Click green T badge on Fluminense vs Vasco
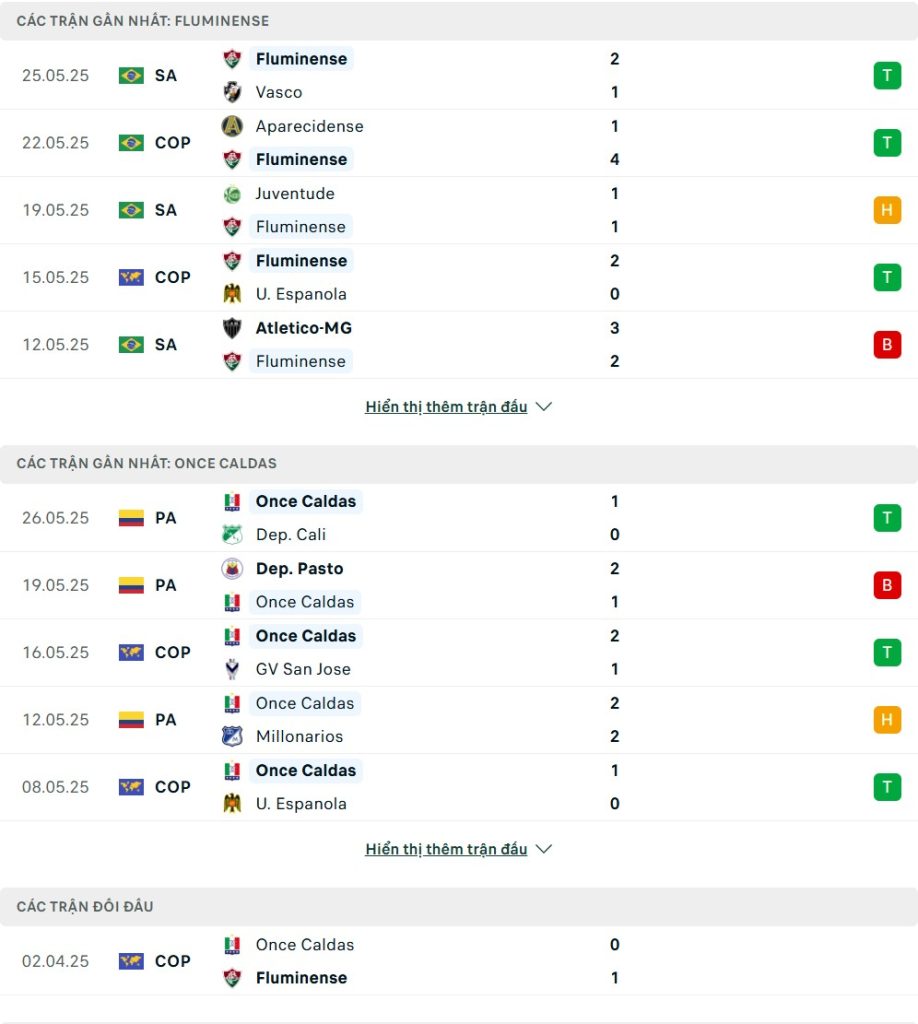Image resolution: width=918 pixels, height=1024 pixels. tap(887, 76)
